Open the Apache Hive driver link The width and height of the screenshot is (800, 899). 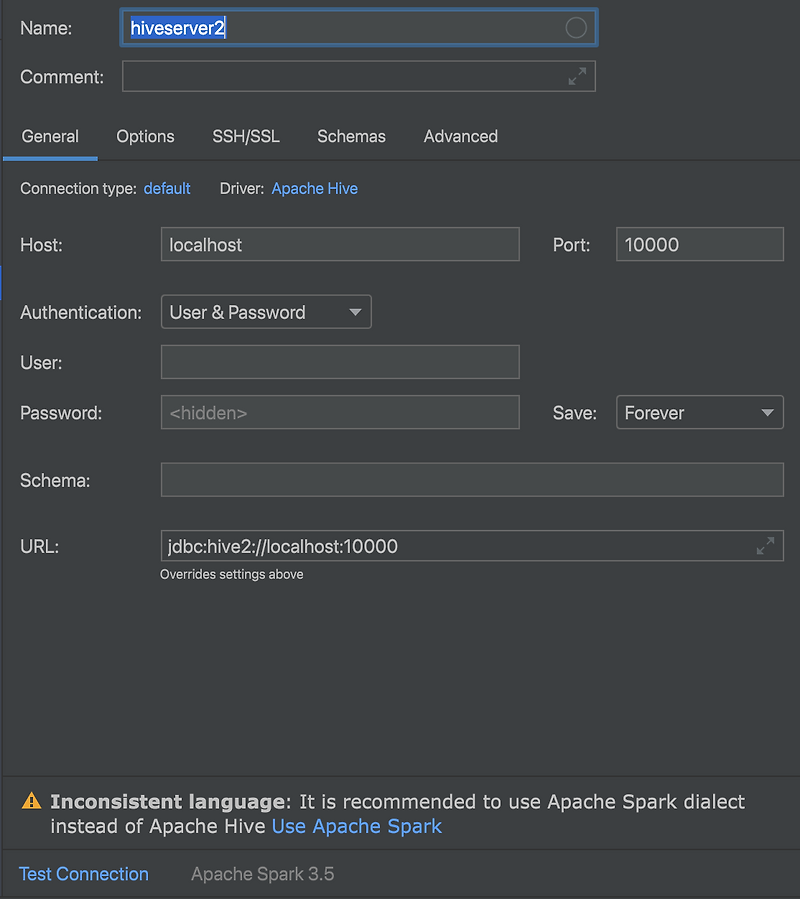(x=314, y=188)
